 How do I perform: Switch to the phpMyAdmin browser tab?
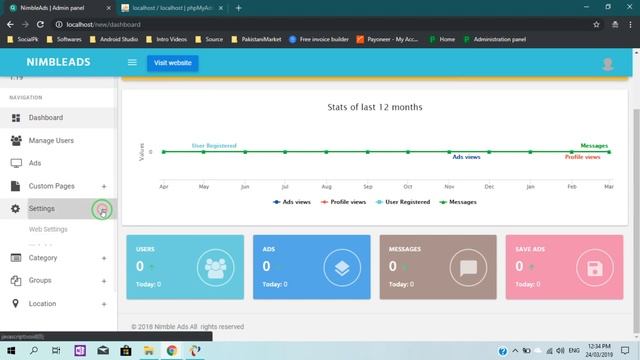171,8
